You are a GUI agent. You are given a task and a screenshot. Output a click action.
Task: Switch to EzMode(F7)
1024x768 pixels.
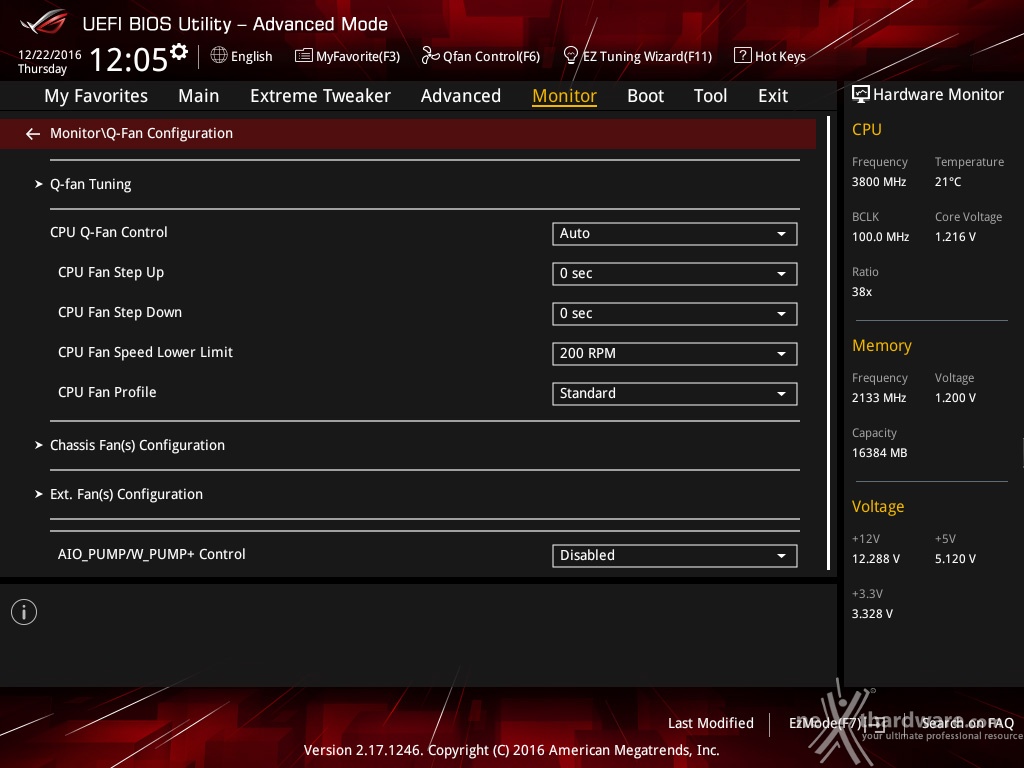(x=837, y=723)
